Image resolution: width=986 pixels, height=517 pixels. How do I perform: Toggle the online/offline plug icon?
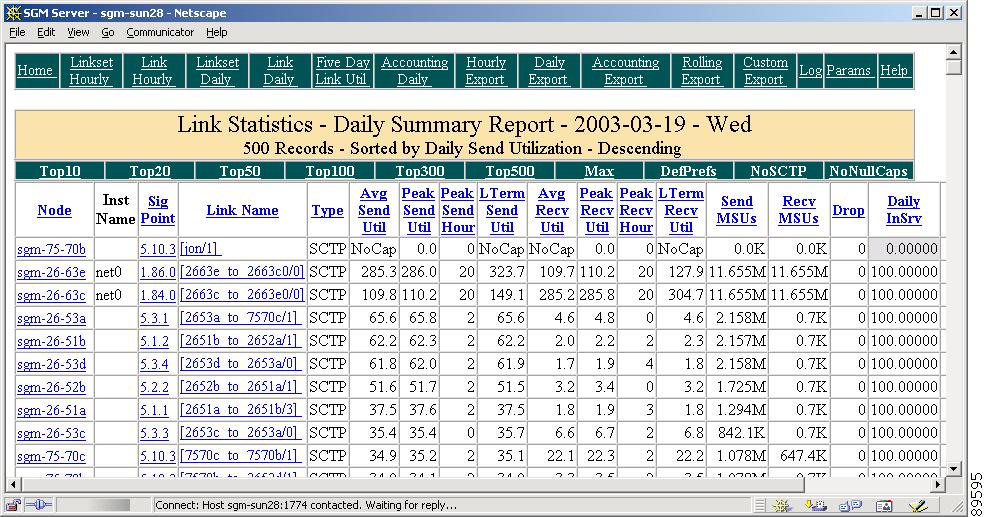coord(38,505)
